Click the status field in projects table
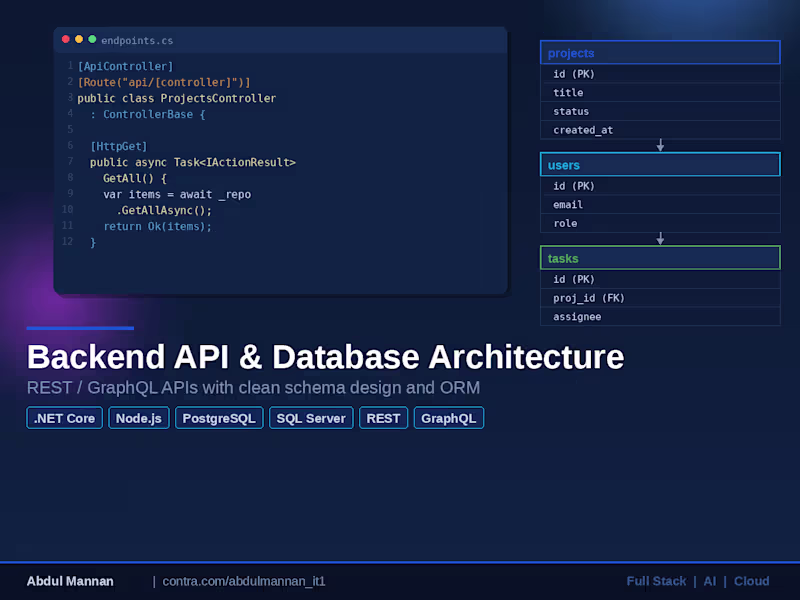The width and height of the screenshot is (800, 600). click(660, 111)
